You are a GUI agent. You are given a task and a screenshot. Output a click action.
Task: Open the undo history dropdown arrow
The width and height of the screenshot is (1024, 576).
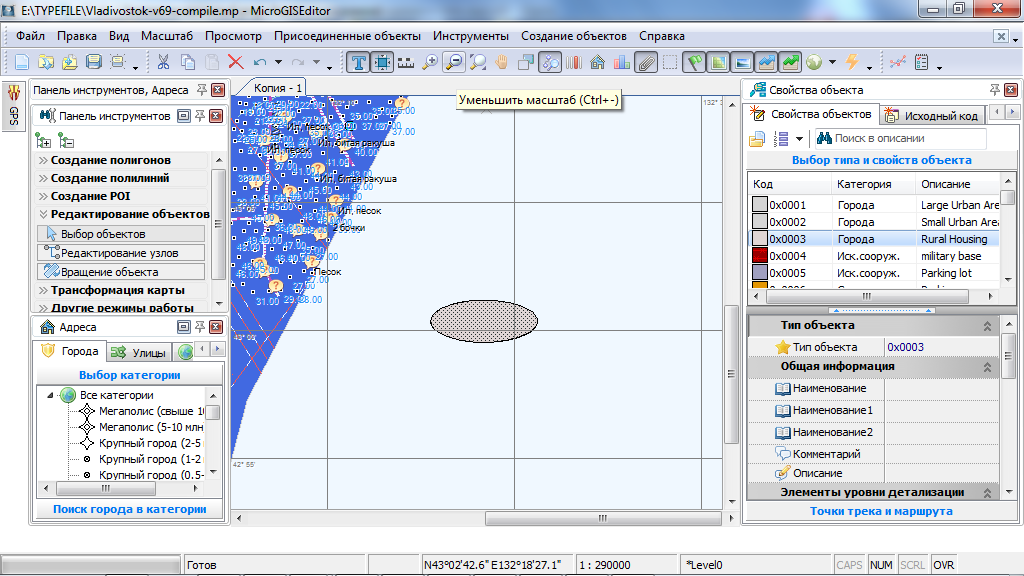278,63
